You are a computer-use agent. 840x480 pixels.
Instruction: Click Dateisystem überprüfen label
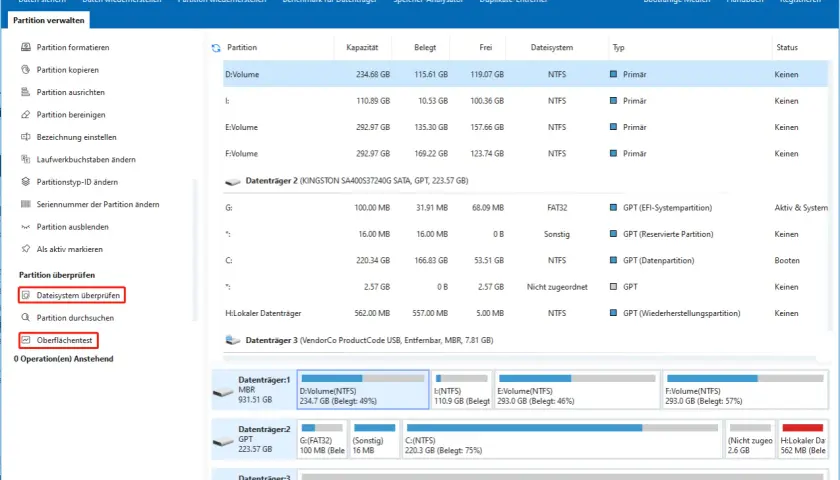coord(78,295)
